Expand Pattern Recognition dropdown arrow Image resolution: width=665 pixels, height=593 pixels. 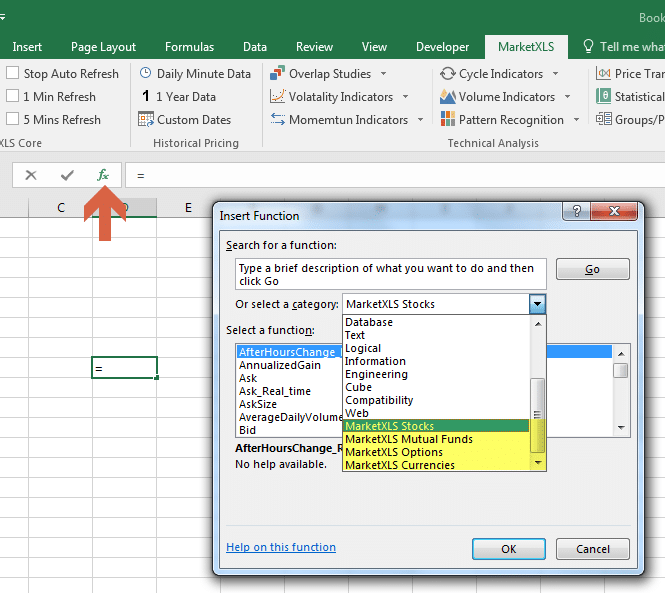click(x=576, y=120)
